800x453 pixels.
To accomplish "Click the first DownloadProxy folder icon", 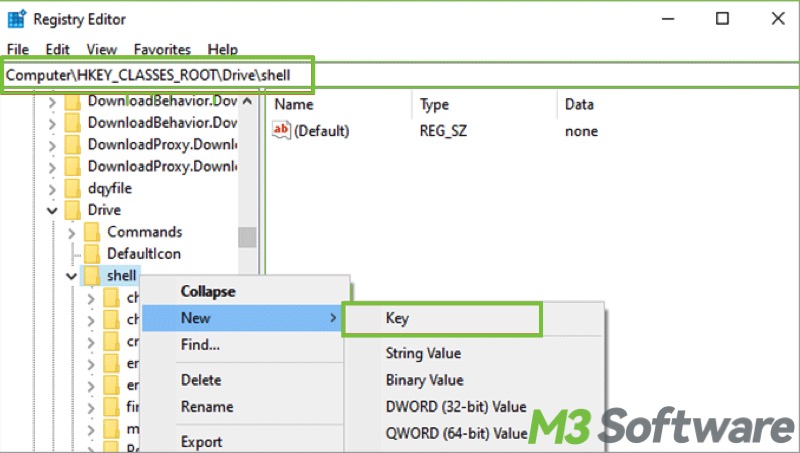I will tap(72, 144).
